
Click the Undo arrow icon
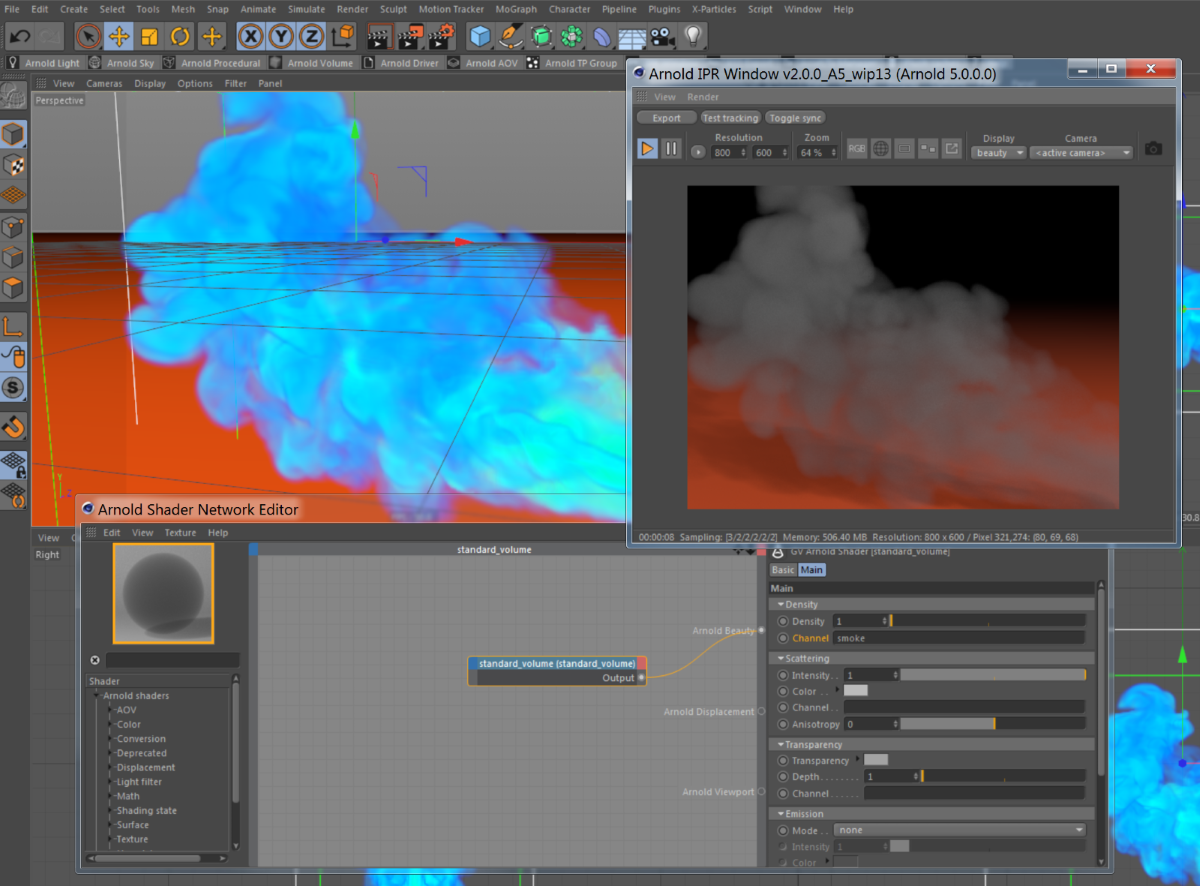coord(18,37)
